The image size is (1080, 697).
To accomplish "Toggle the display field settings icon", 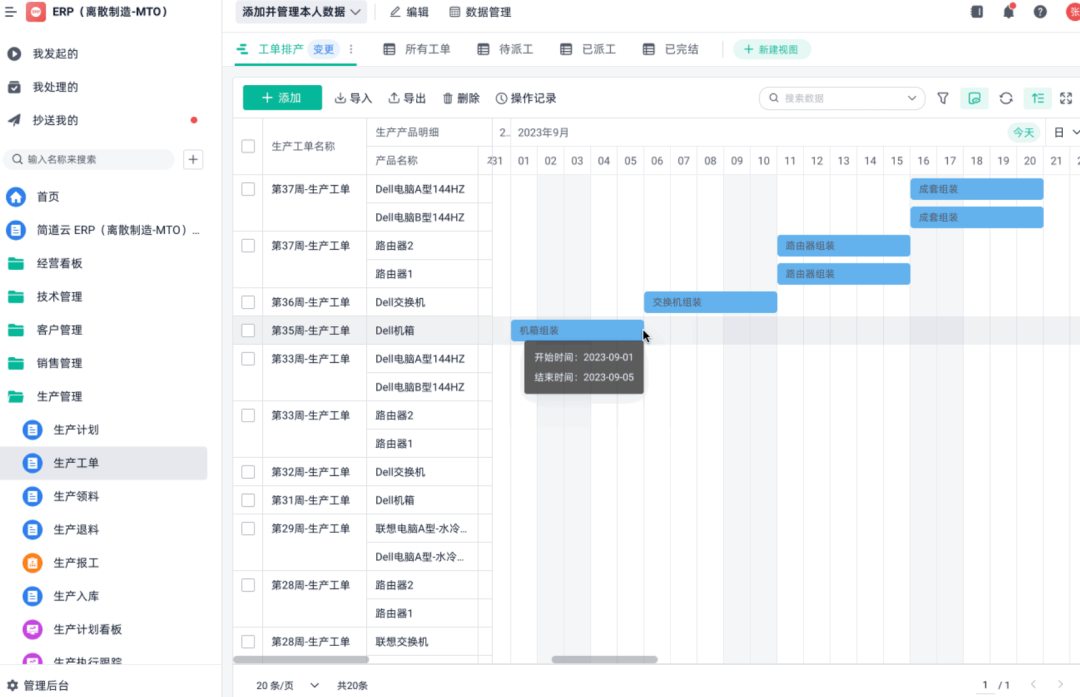I will click(974, 98).
